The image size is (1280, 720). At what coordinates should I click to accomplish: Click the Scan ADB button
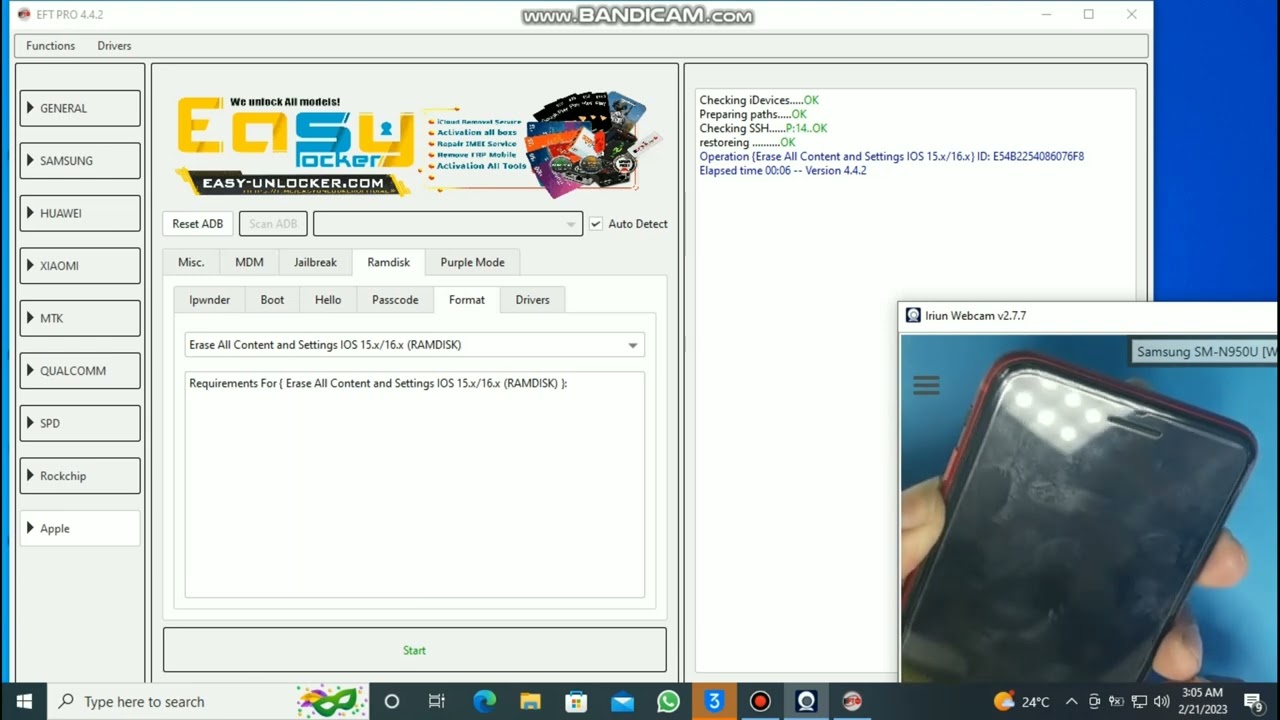click(x=273, y=224)
